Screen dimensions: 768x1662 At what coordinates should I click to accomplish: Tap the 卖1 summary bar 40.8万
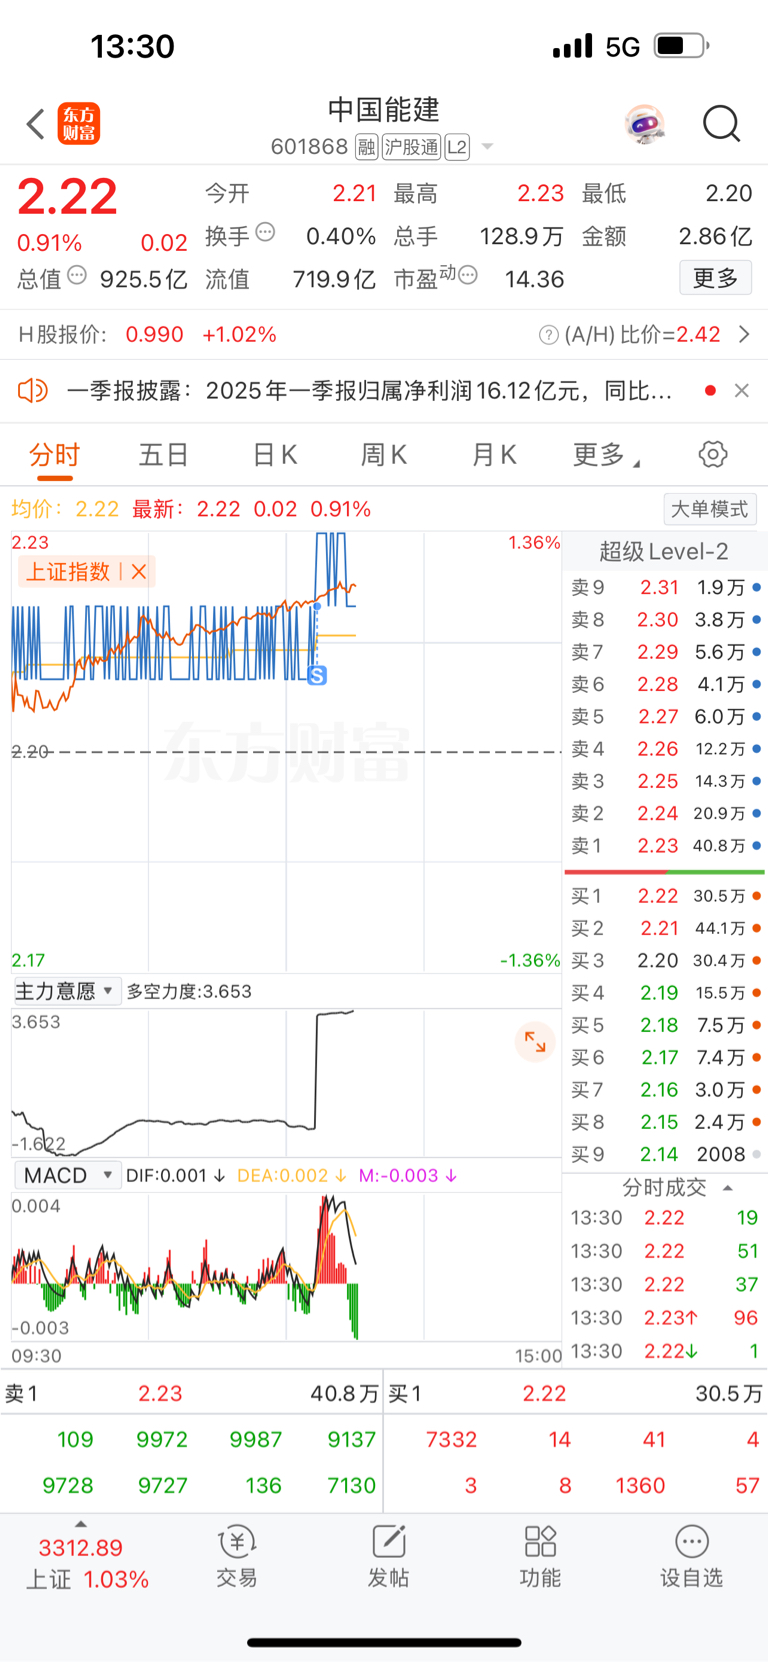191,1393
